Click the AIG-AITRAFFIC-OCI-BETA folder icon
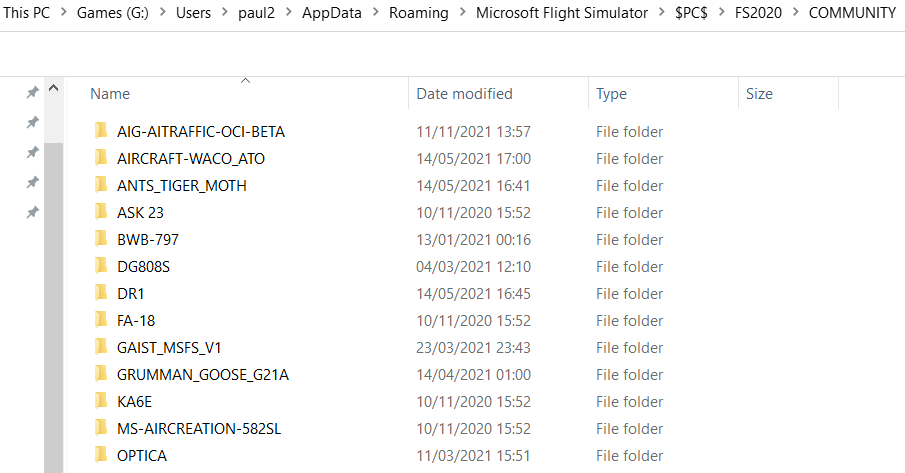Image resolution: width=905 pixels, height=473 pixels. 100,131
